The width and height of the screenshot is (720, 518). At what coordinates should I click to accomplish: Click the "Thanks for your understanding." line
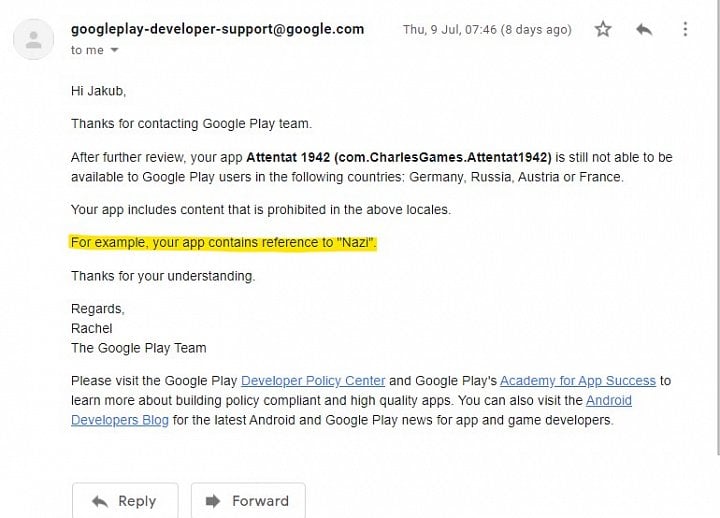(x=162, y=276)
